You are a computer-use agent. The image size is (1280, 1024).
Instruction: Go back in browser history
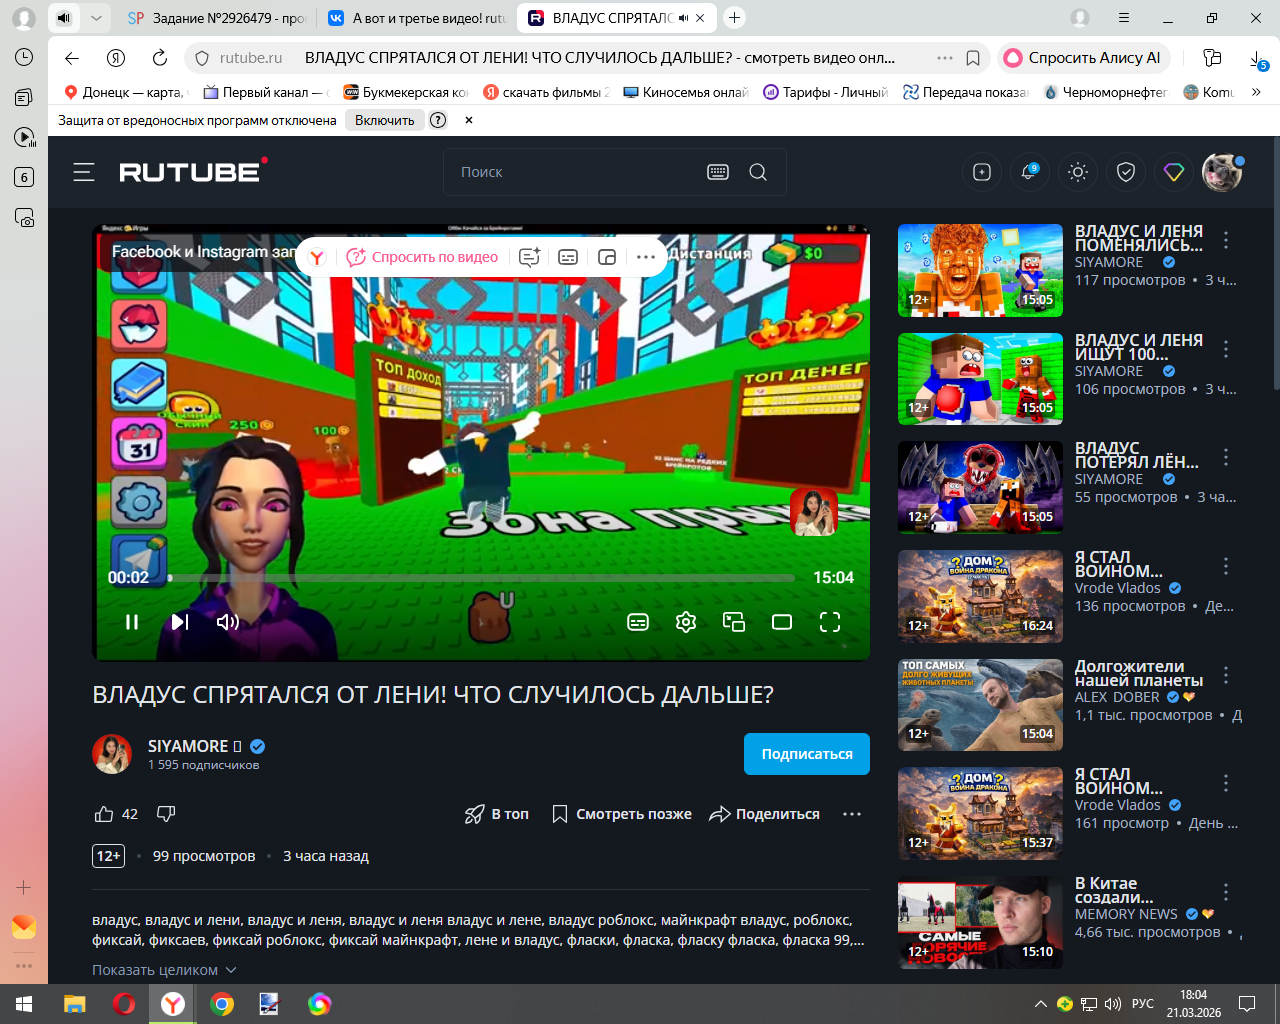point(71,58)
